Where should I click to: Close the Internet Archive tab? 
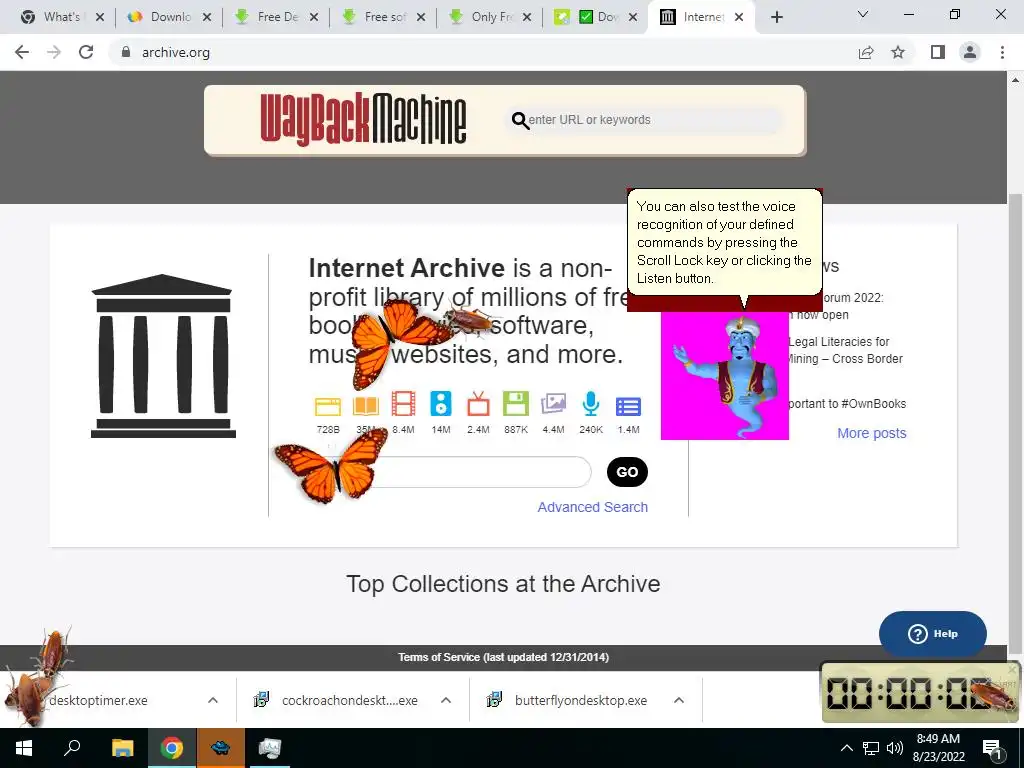pyautogui.click(x=739, y=18)
